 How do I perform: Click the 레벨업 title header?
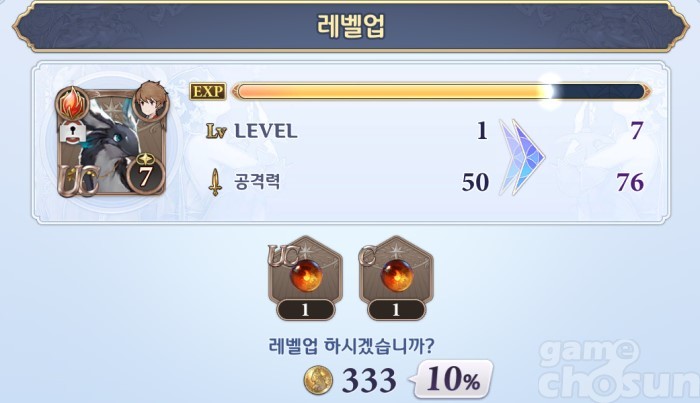350,25
